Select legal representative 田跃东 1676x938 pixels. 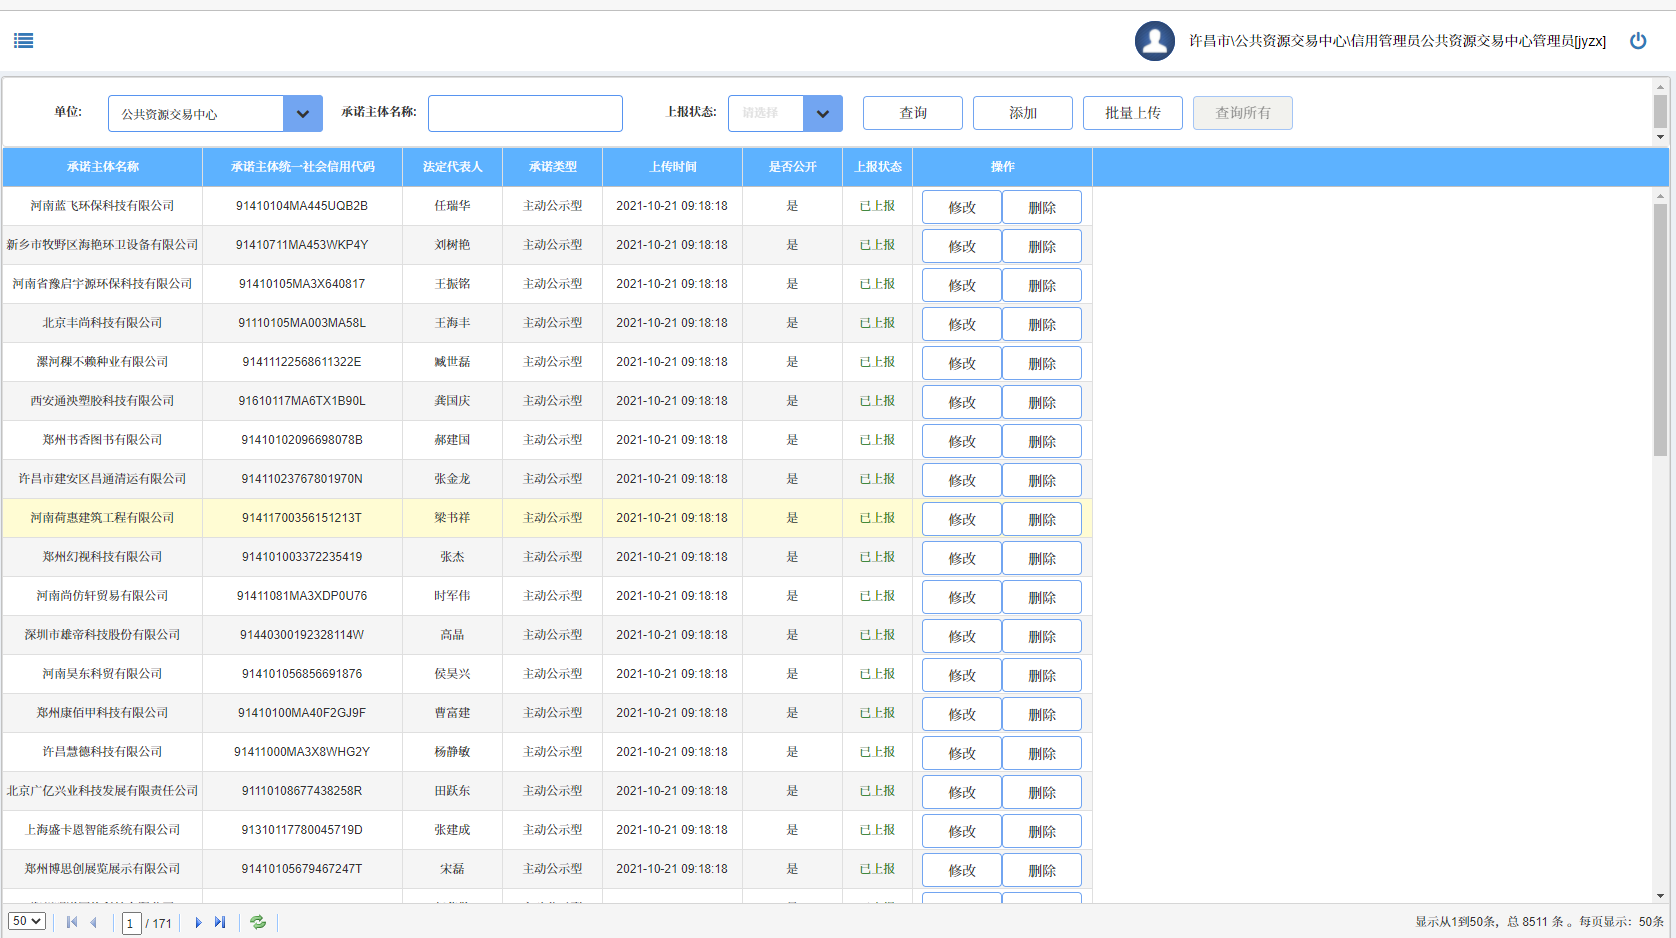[x=452, y=791]
